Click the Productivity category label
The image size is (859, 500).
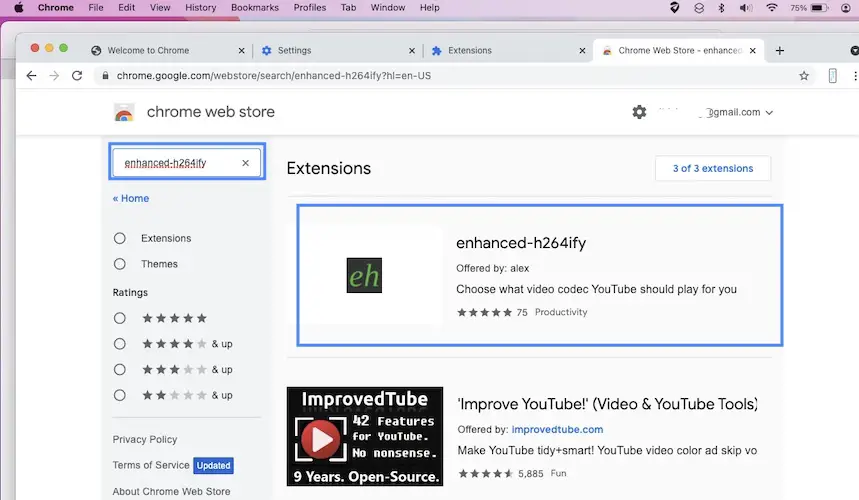pos(561,312)
